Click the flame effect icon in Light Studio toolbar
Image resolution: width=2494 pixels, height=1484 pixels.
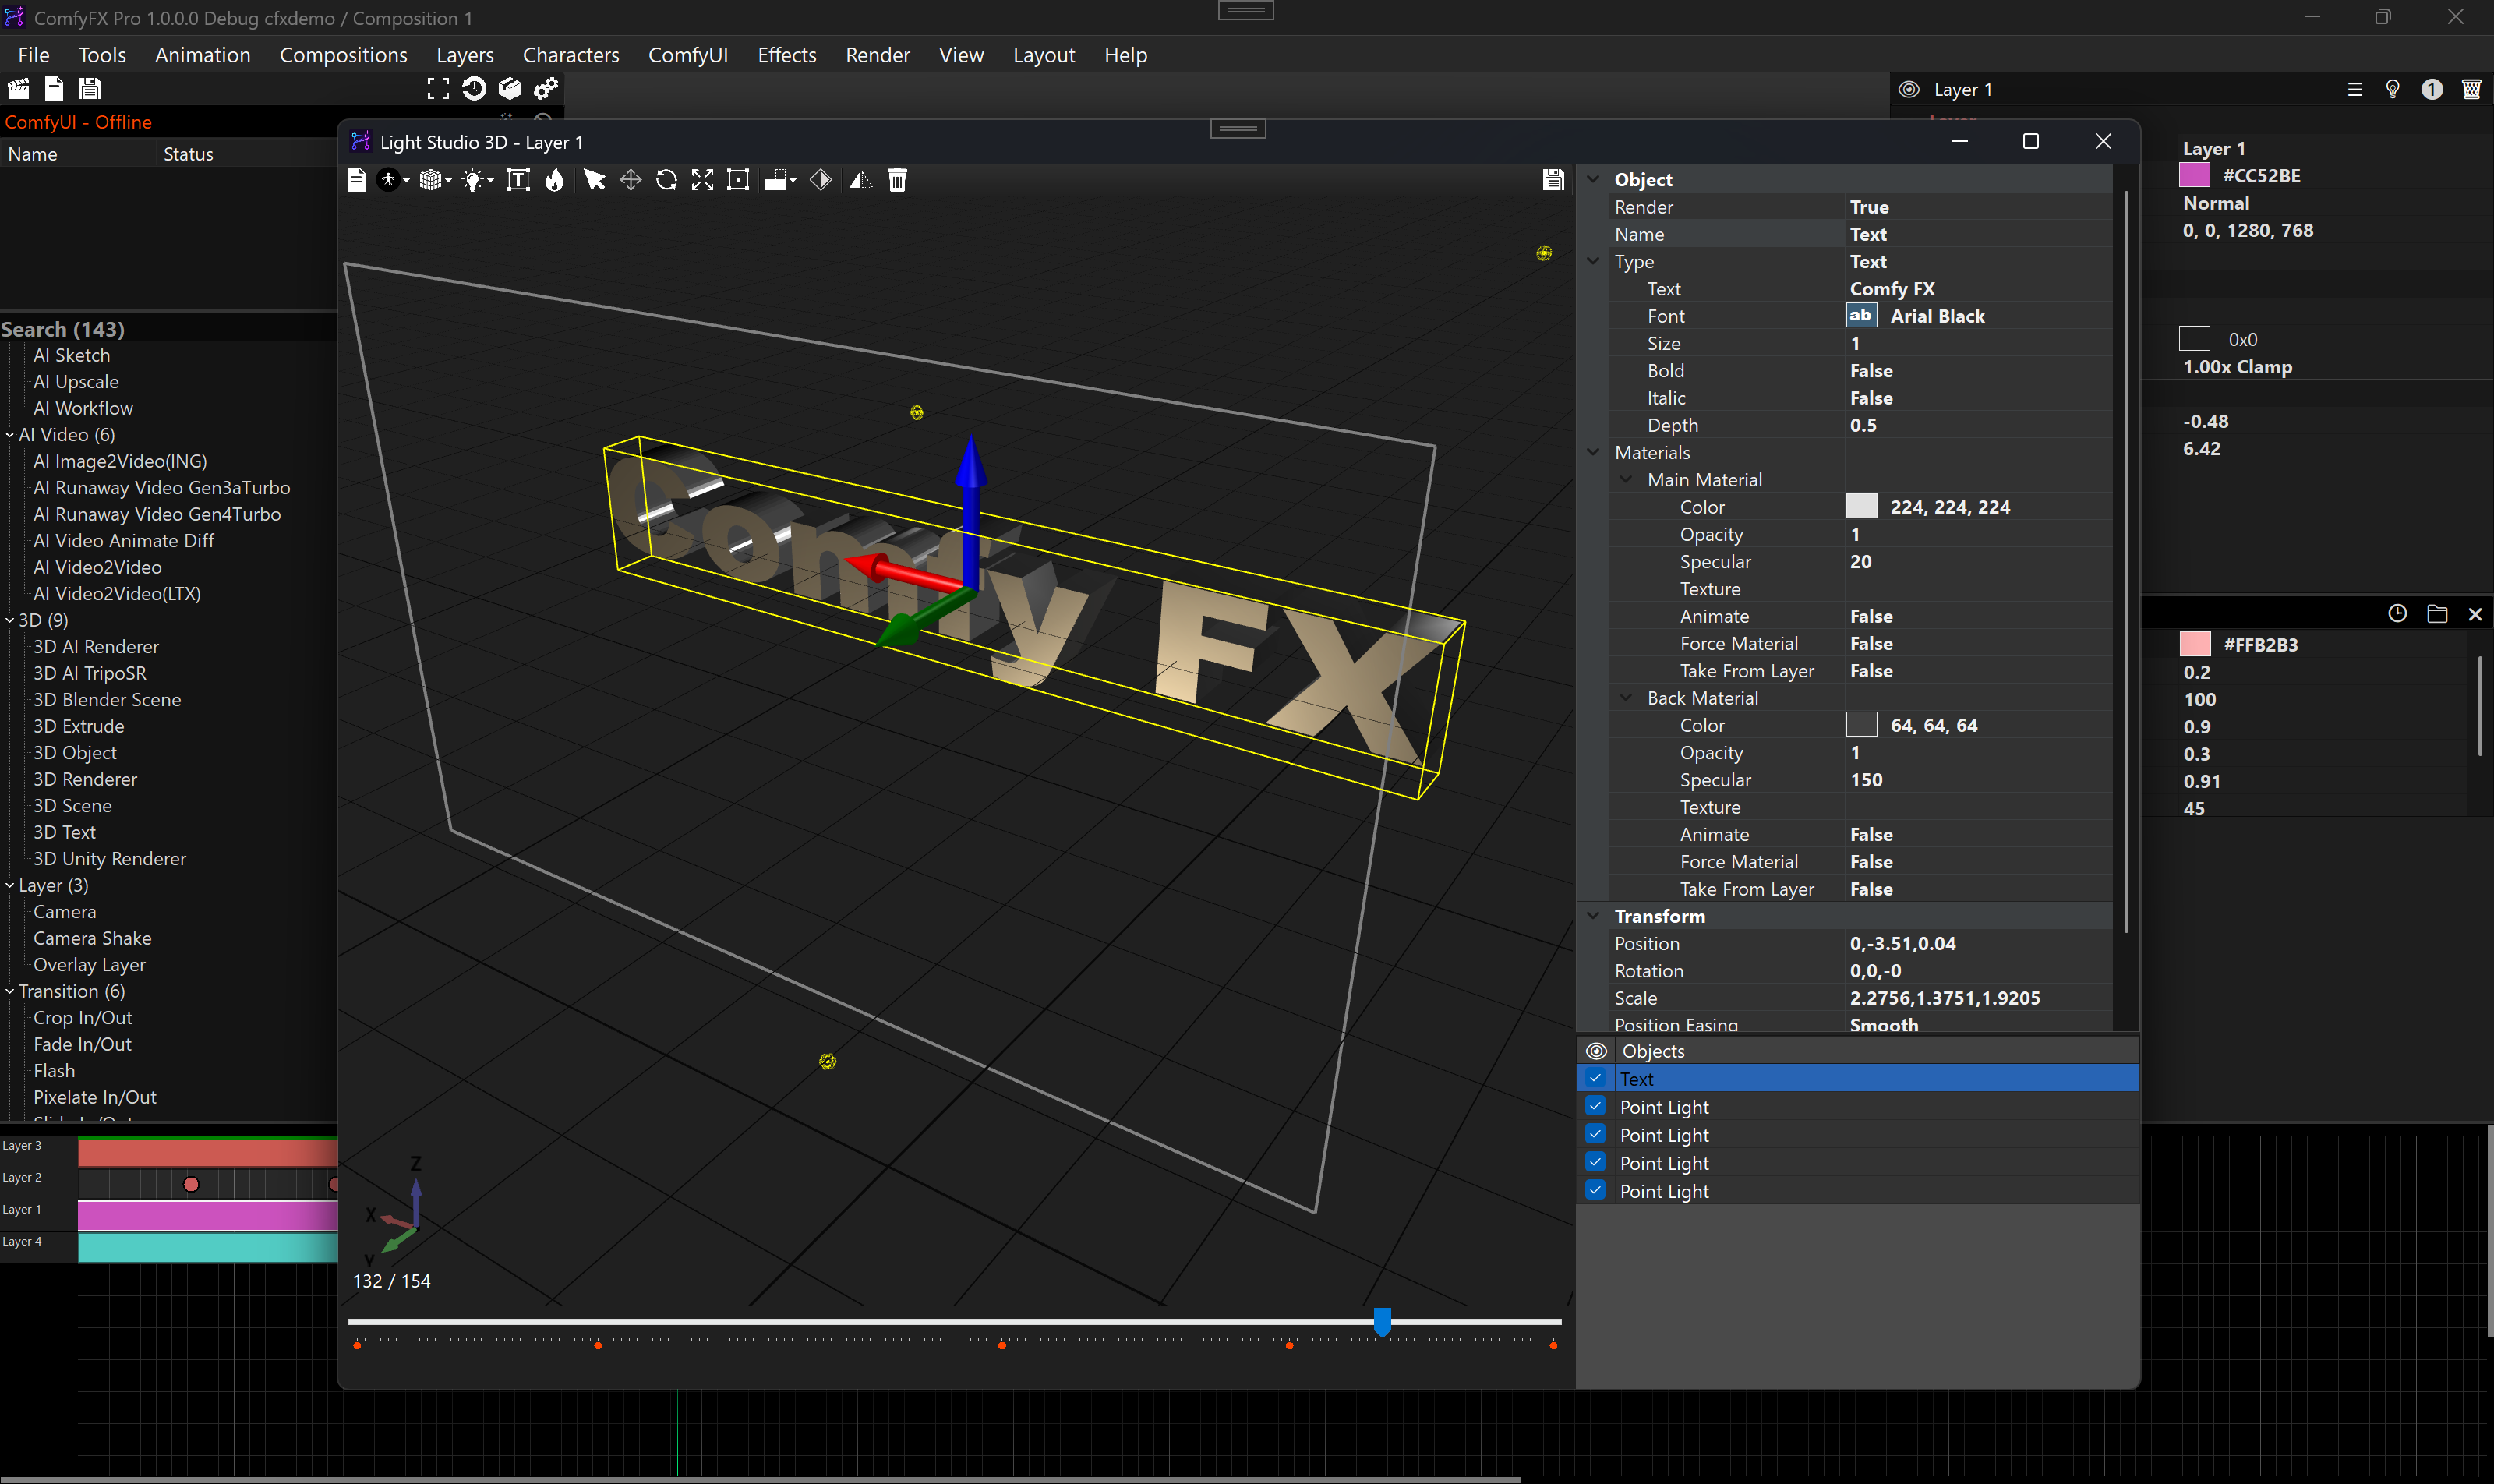[554, 180]
